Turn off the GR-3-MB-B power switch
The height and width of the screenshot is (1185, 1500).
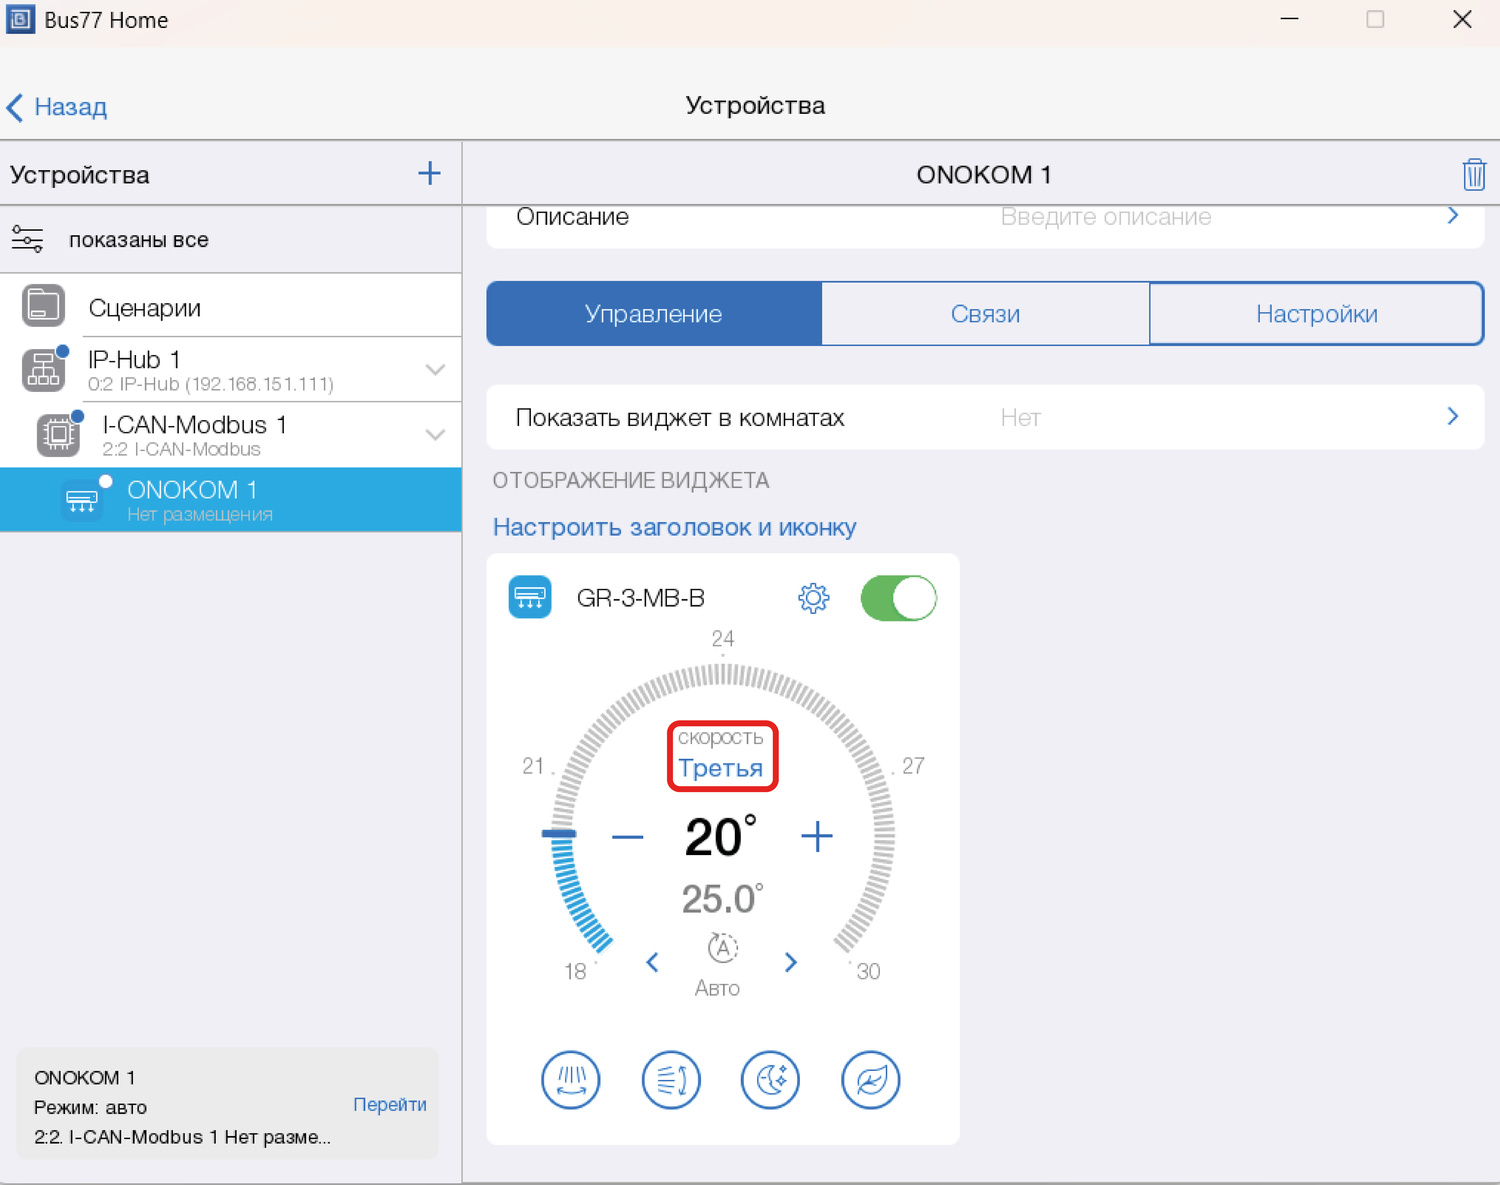[898, 598]
